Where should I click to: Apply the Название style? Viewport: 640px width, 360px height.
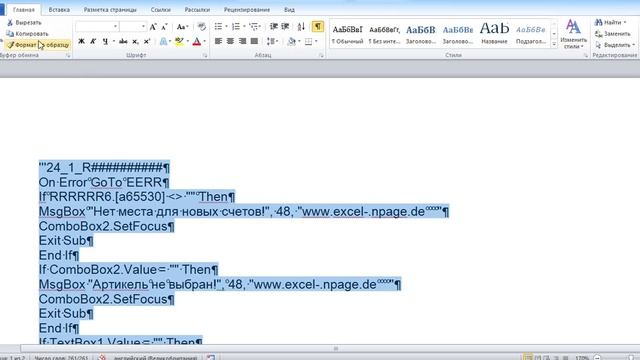pyautogui.click(x=494, y=34)
